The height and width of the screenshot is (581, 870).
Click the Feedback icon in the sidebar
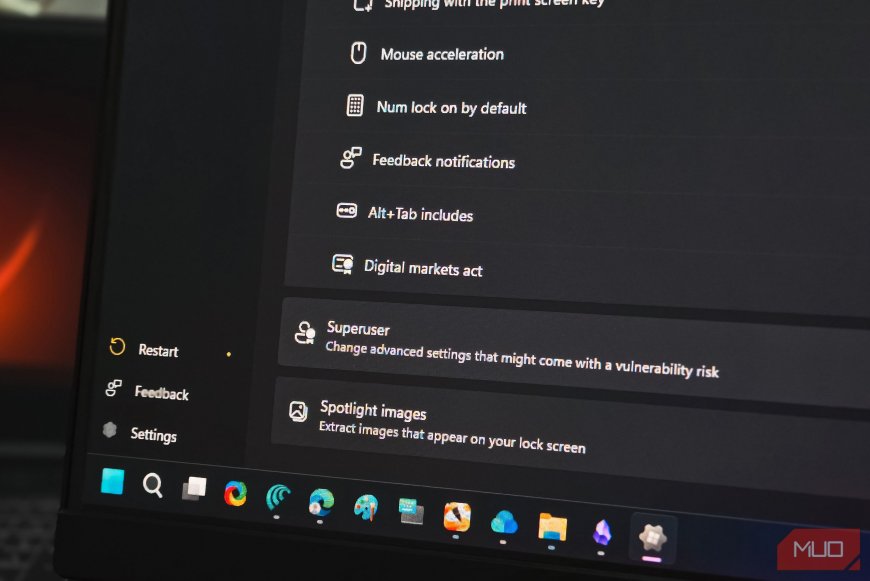pos(112,388)
